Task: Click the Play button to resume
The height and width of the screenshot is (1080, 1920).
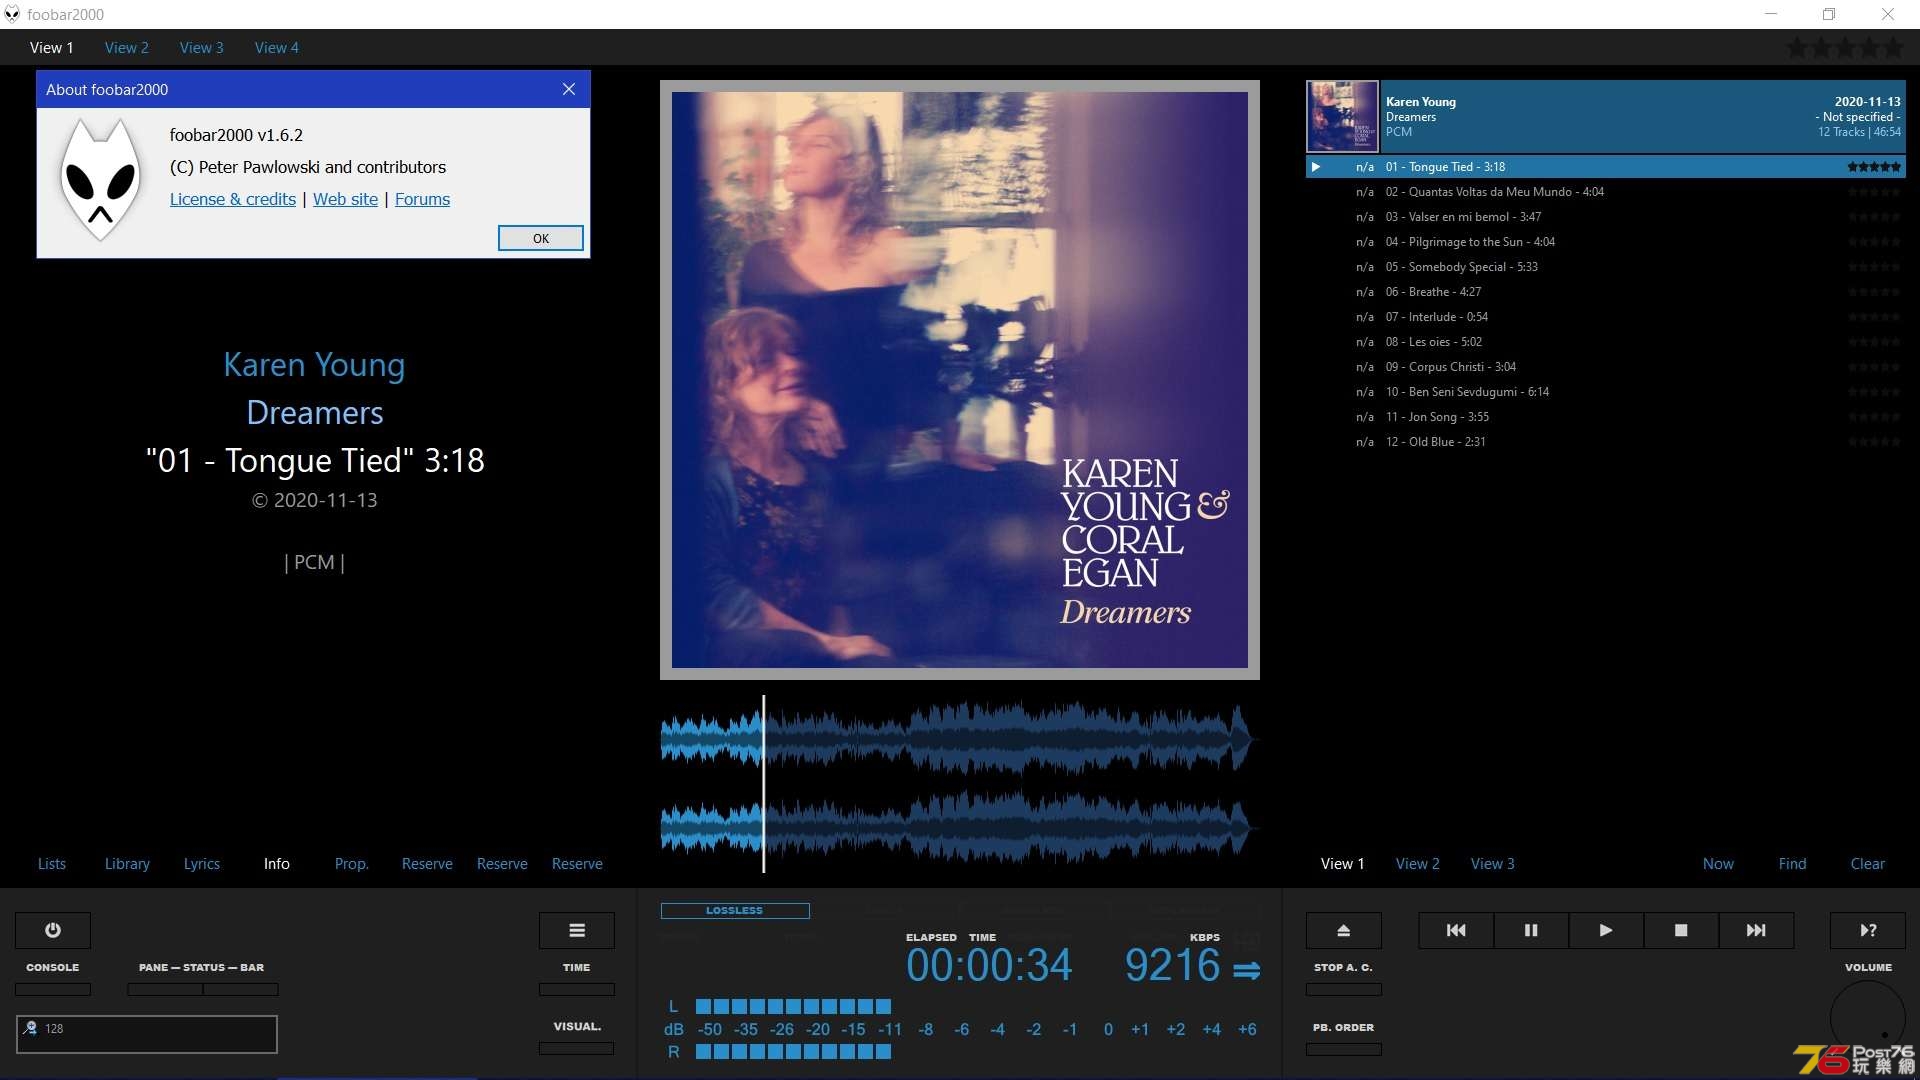Action: [x=1606, y=930]
